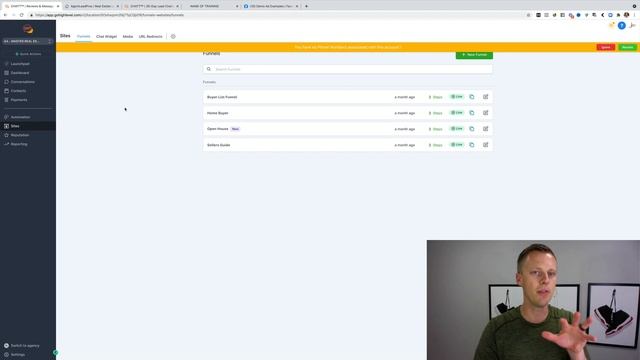Click the red button on the orange banner
The height and width of the screenshot is (360, 640).
pyautogui.click(x=605, y=47)
